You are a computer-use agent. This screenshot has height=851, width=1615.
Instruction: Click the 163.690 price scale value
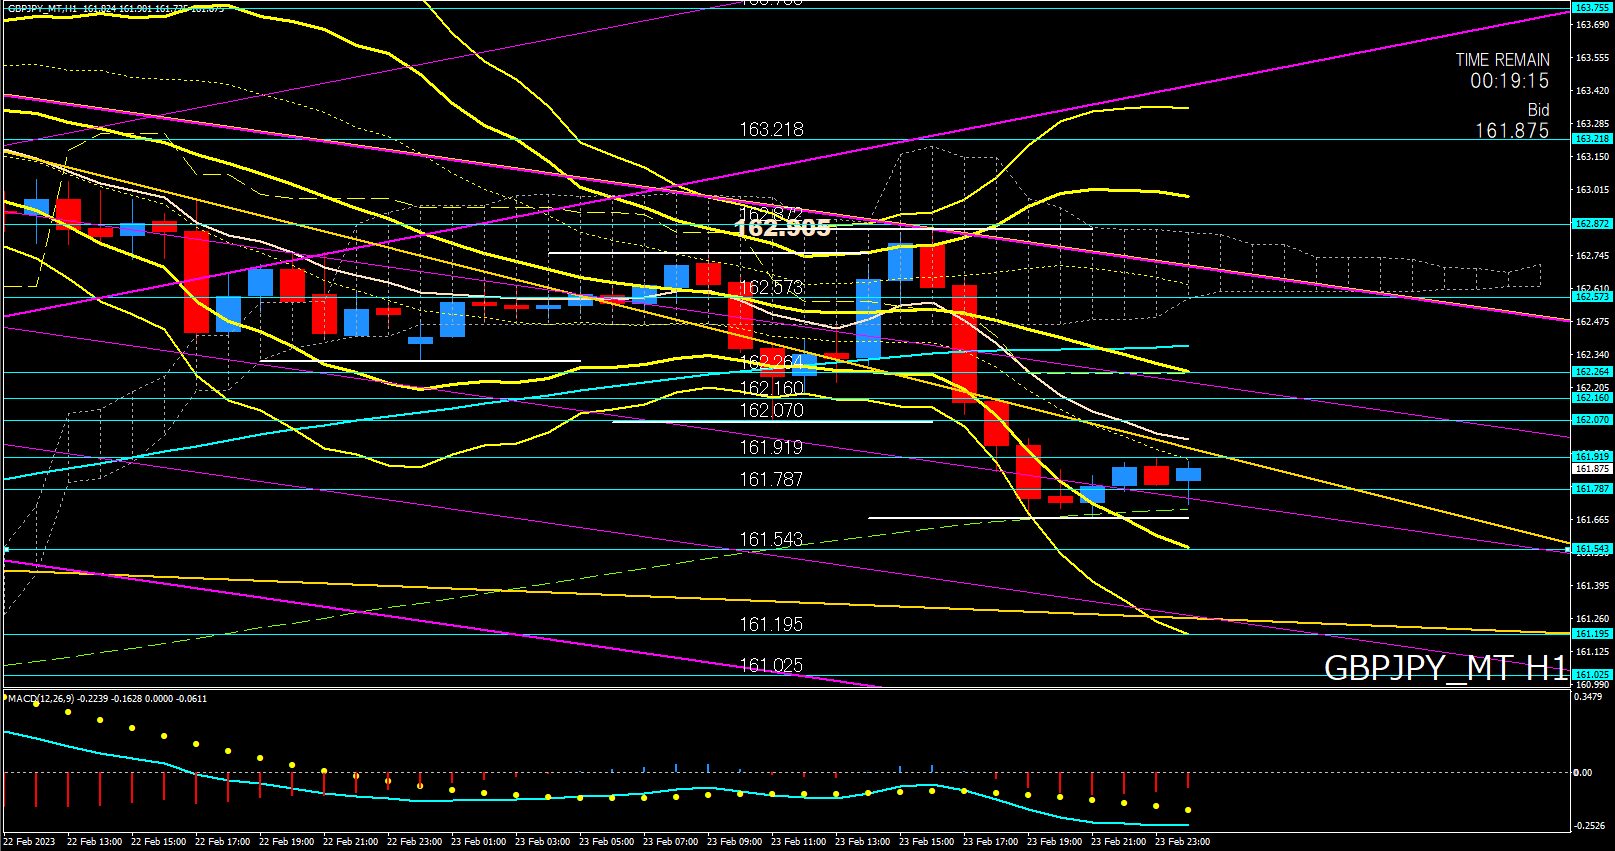[1592, 24]
